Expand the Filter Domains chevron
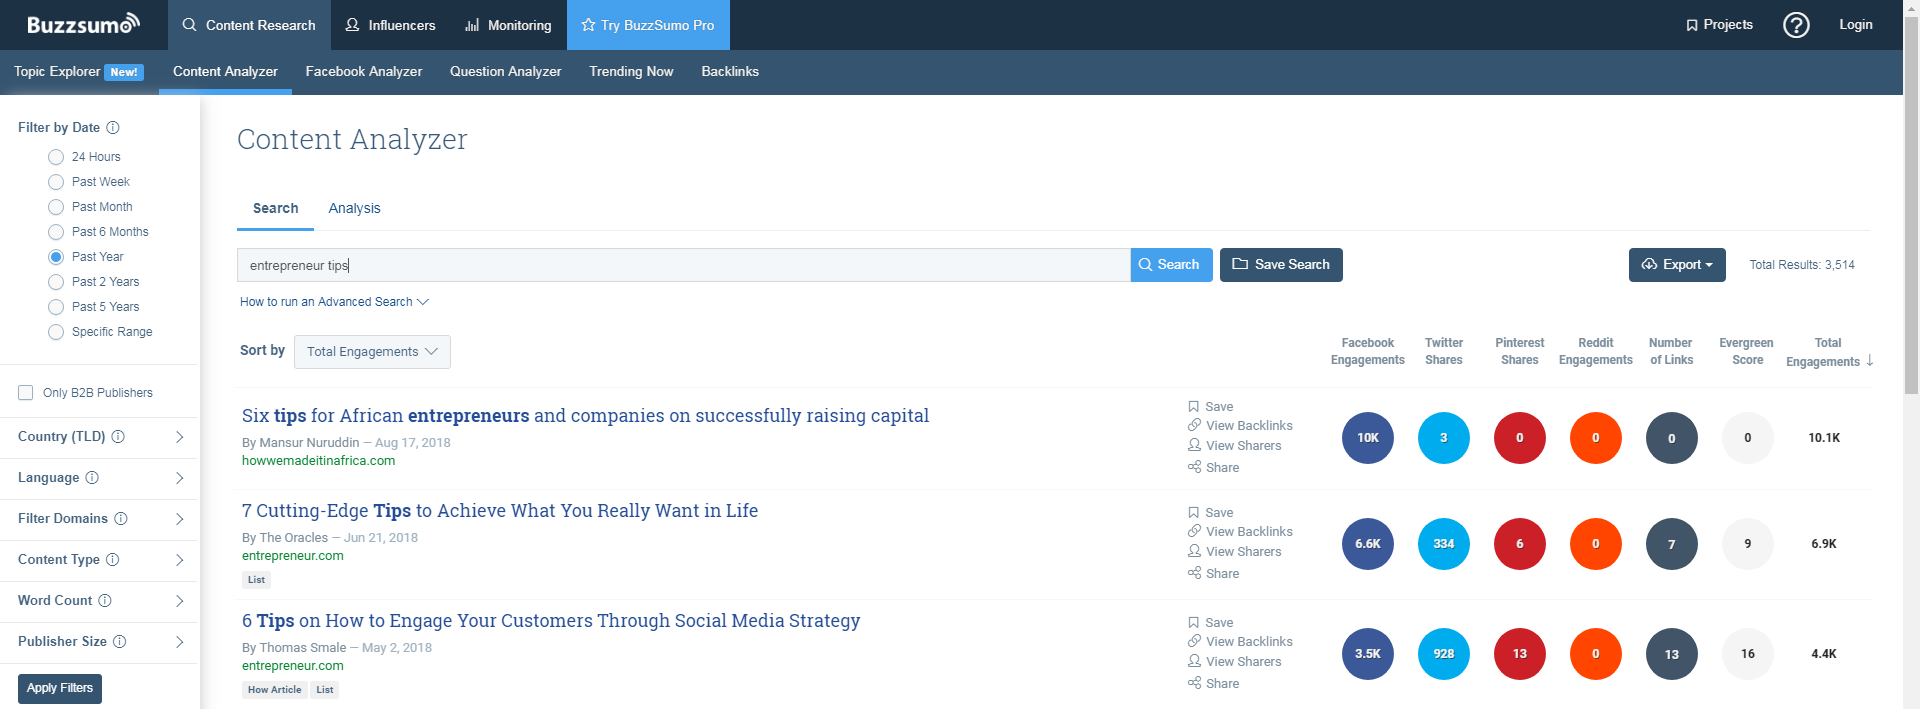This screenshot has width=1920, height=709. (180, 519)
